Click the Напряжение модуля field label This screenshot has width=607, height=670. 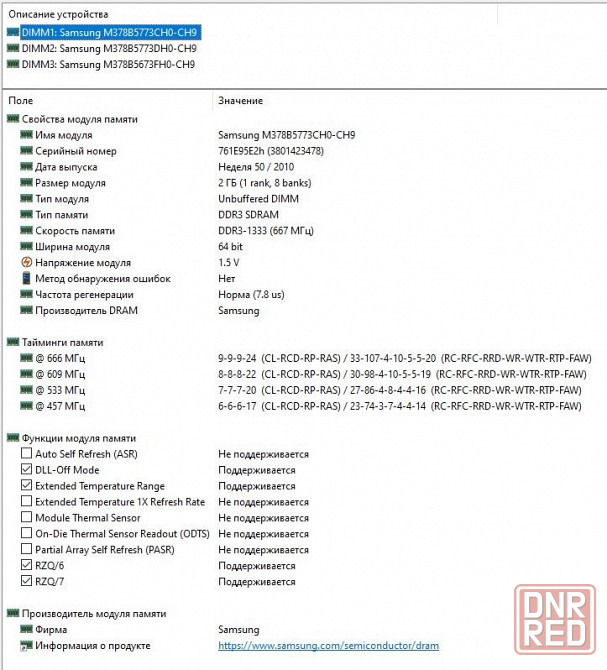pyautogui.click(x=83, y=263)
